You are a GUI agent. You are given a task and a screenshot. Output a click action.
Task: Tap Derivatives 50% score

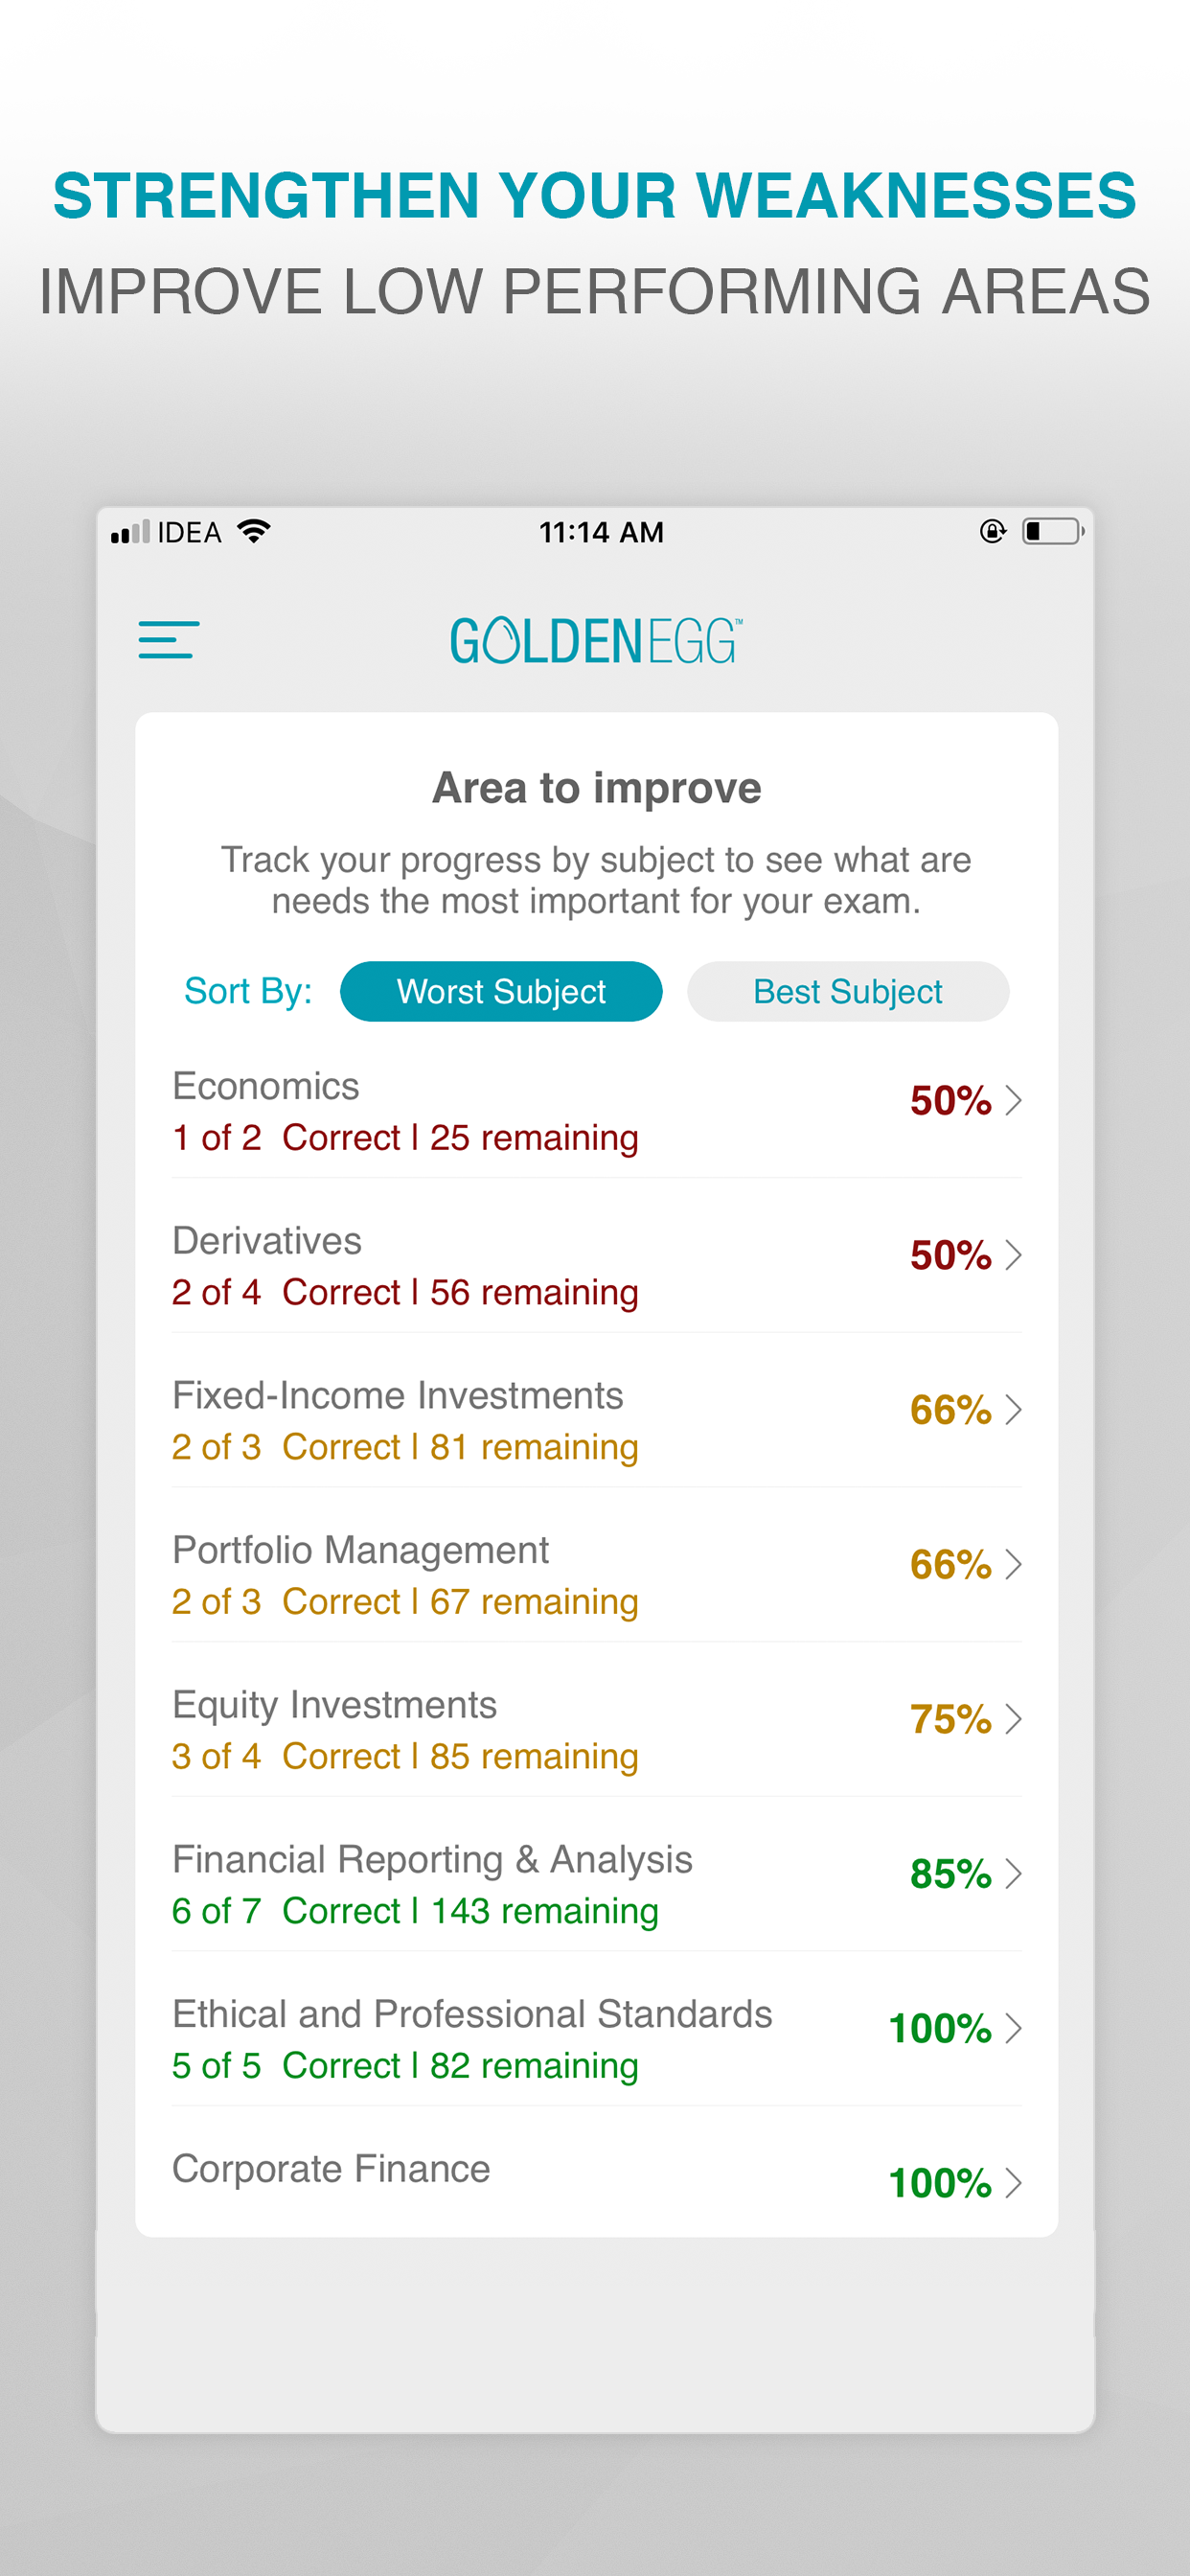click(950, 1255)
